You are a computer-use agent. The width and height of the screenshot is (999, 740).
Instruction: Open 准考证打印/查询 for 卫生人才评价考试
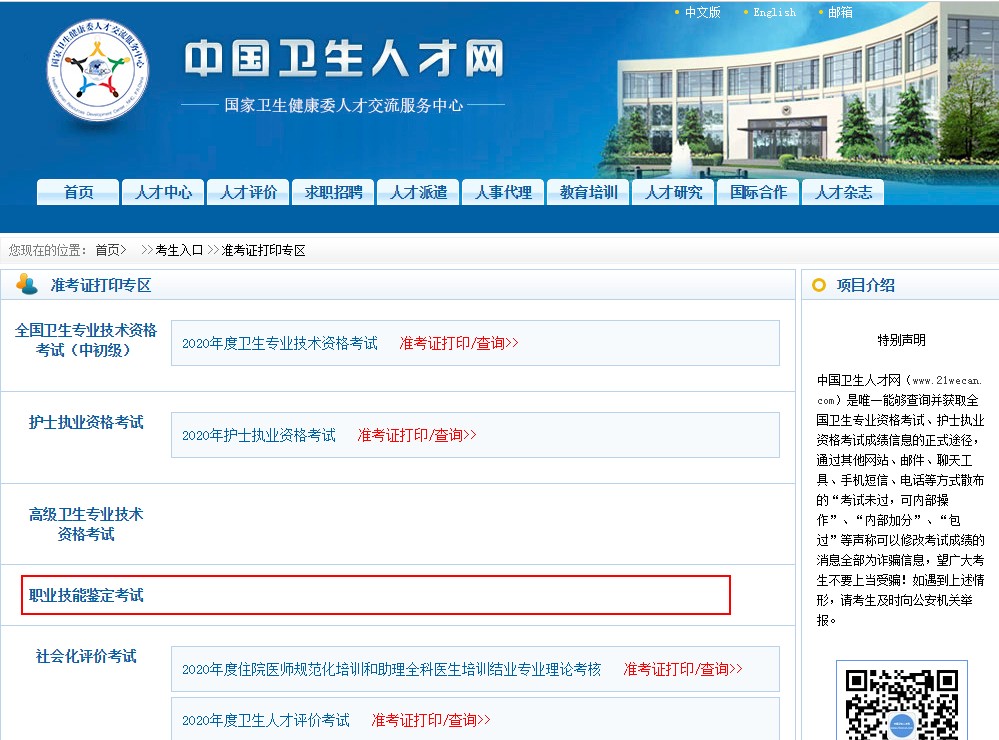(431, 720)
